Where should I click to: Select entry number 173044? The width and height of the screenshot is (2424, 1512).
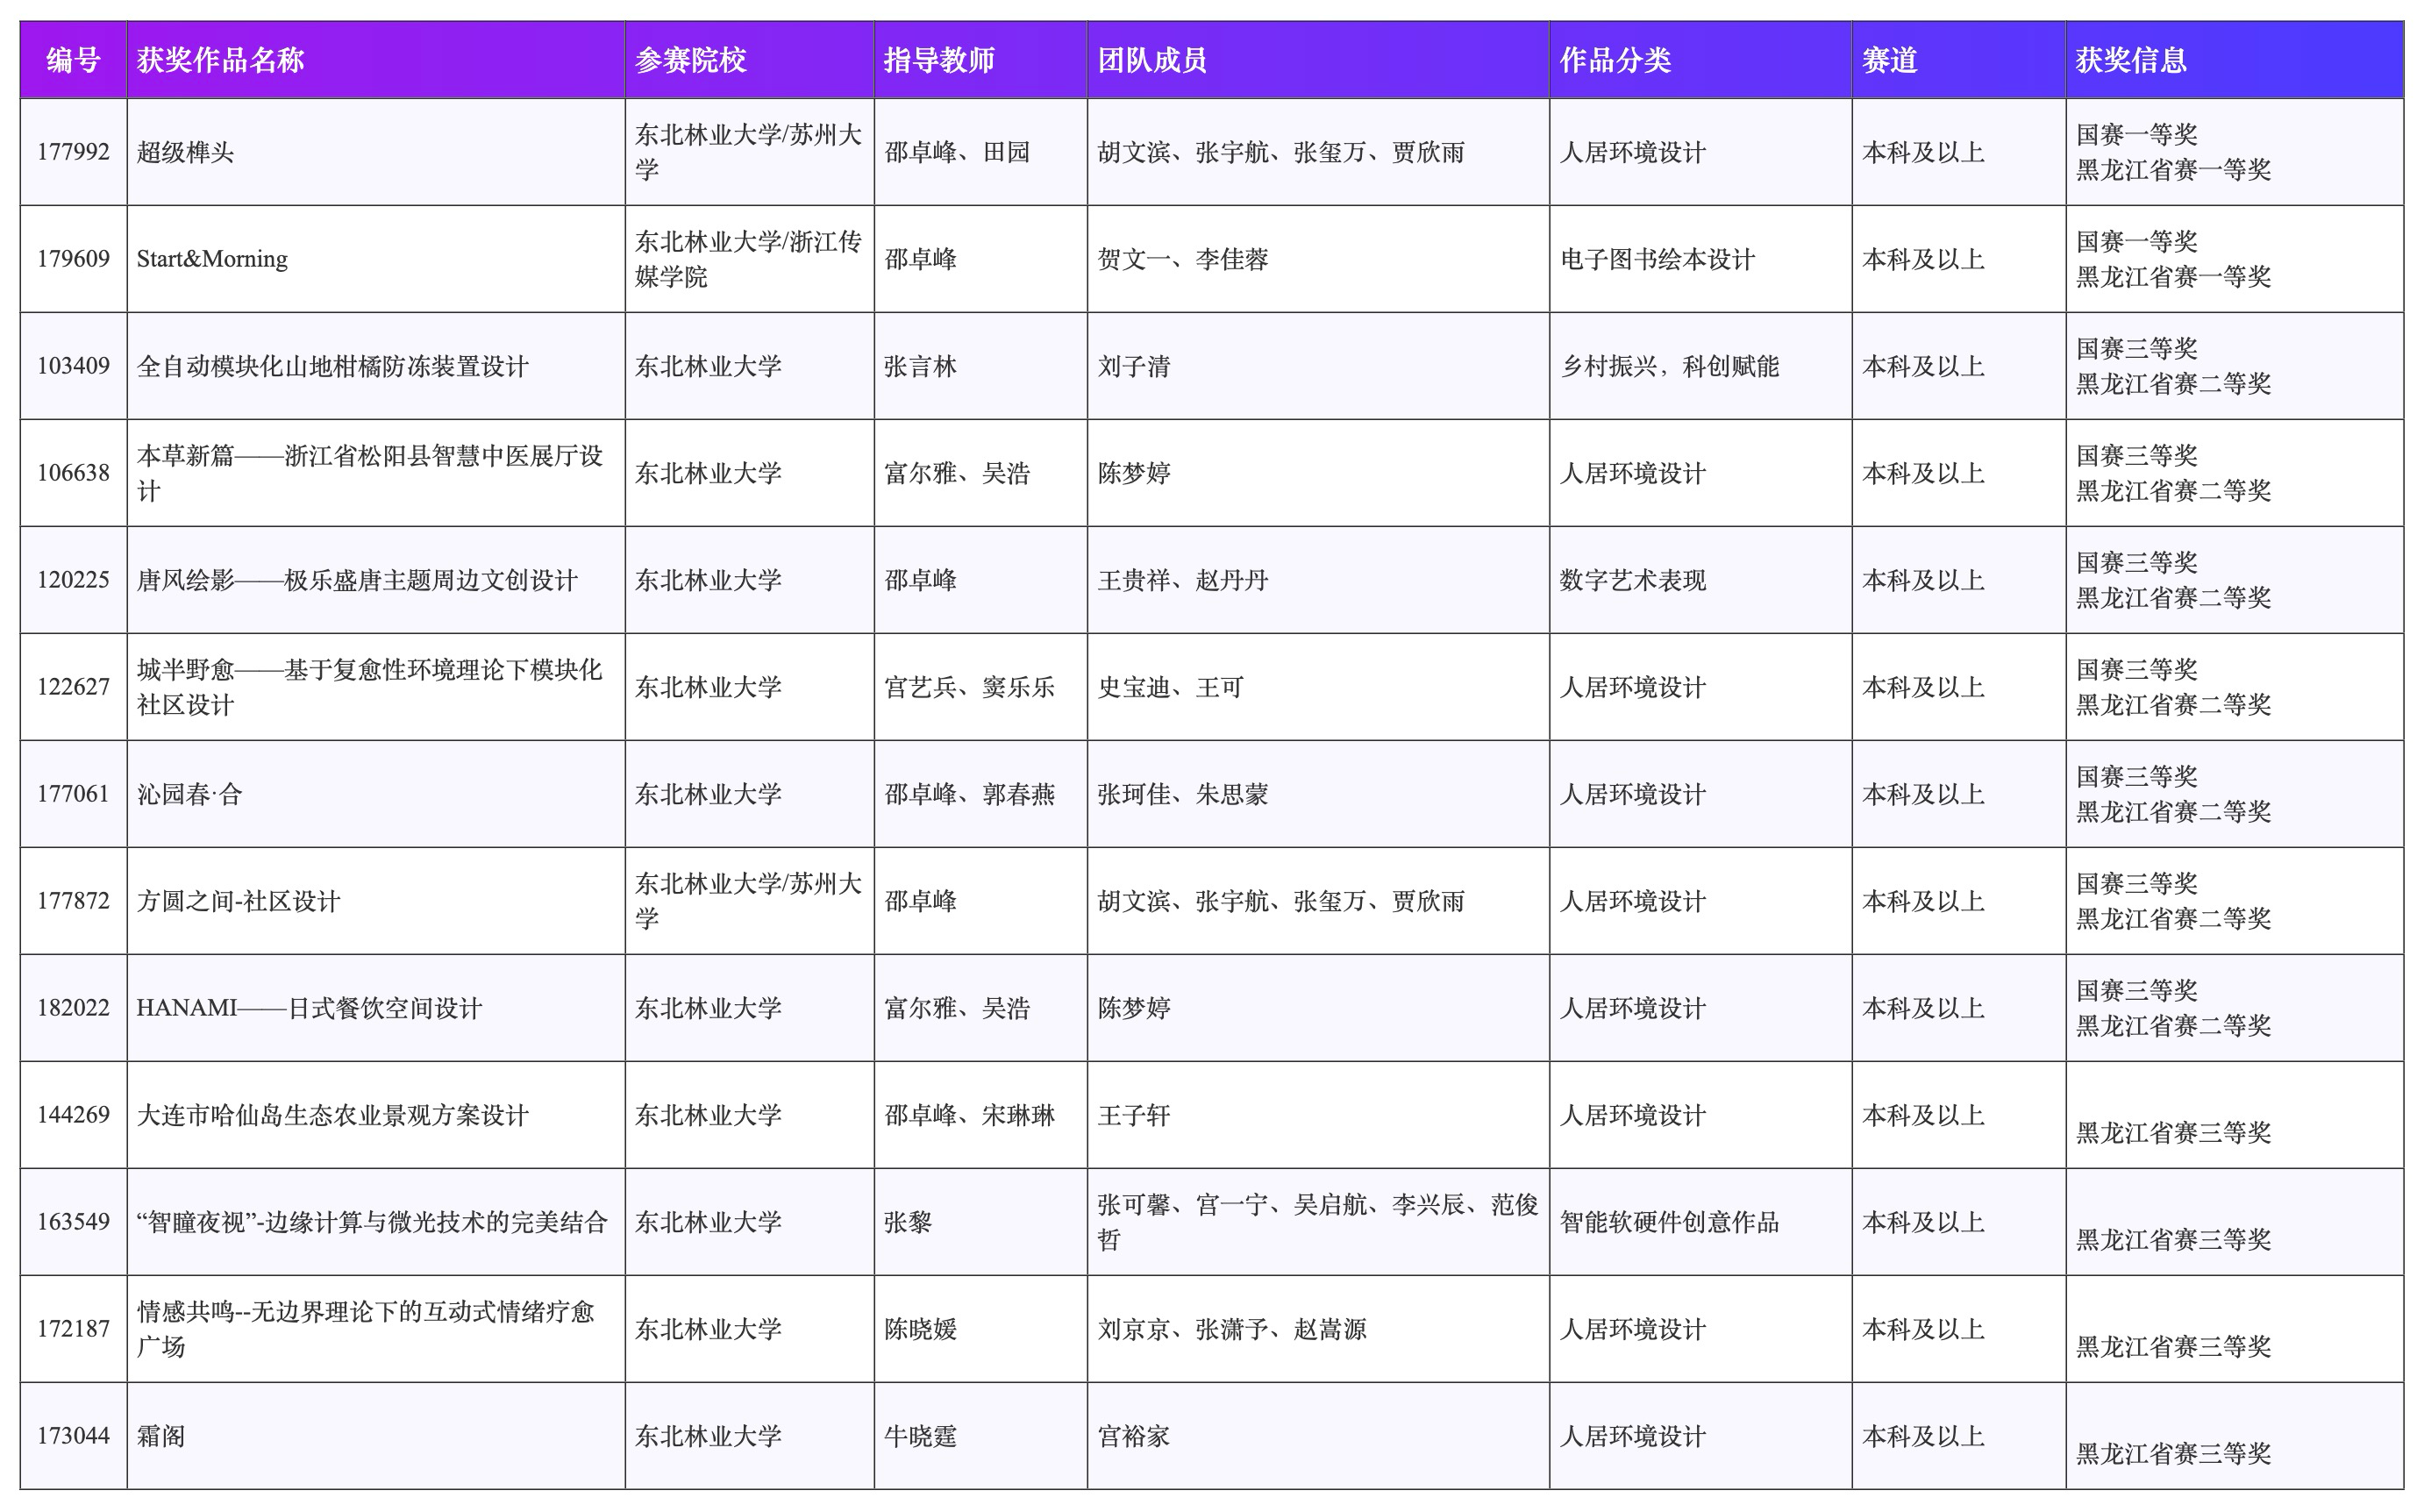[x=73, y=1436]
